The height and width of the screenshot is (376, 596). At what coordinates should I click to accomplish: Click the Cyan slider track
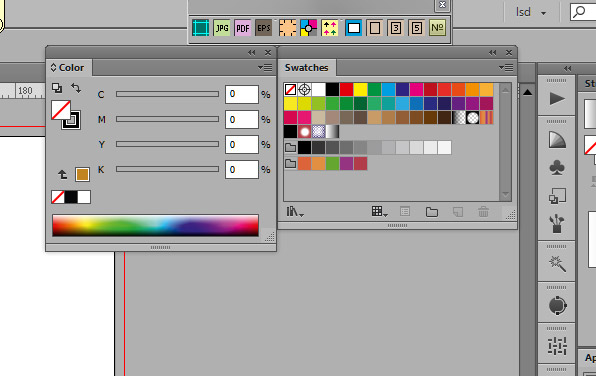(167, 94)
